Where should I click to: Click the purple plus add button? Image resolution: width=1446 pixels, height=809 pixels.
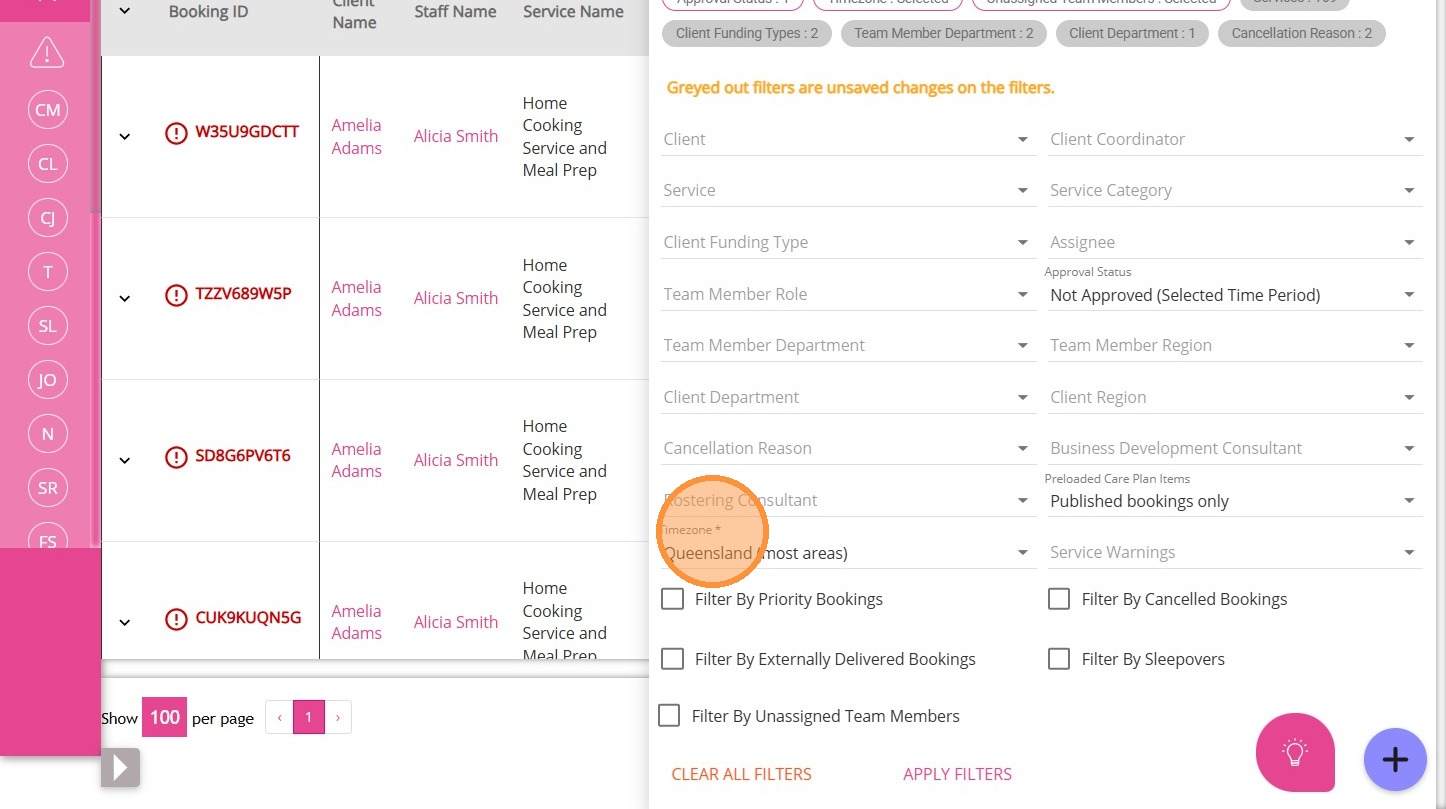point(1394,760)
